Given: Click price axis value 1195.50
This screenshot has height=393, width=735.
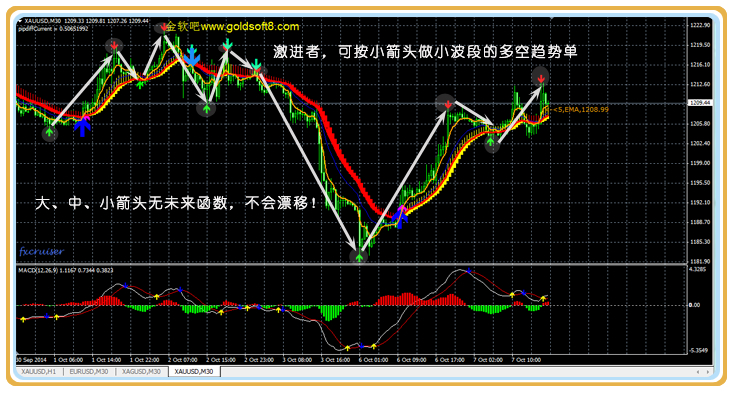Looking at the screenshot, I should pyautogui.click(x=700, y=183).
